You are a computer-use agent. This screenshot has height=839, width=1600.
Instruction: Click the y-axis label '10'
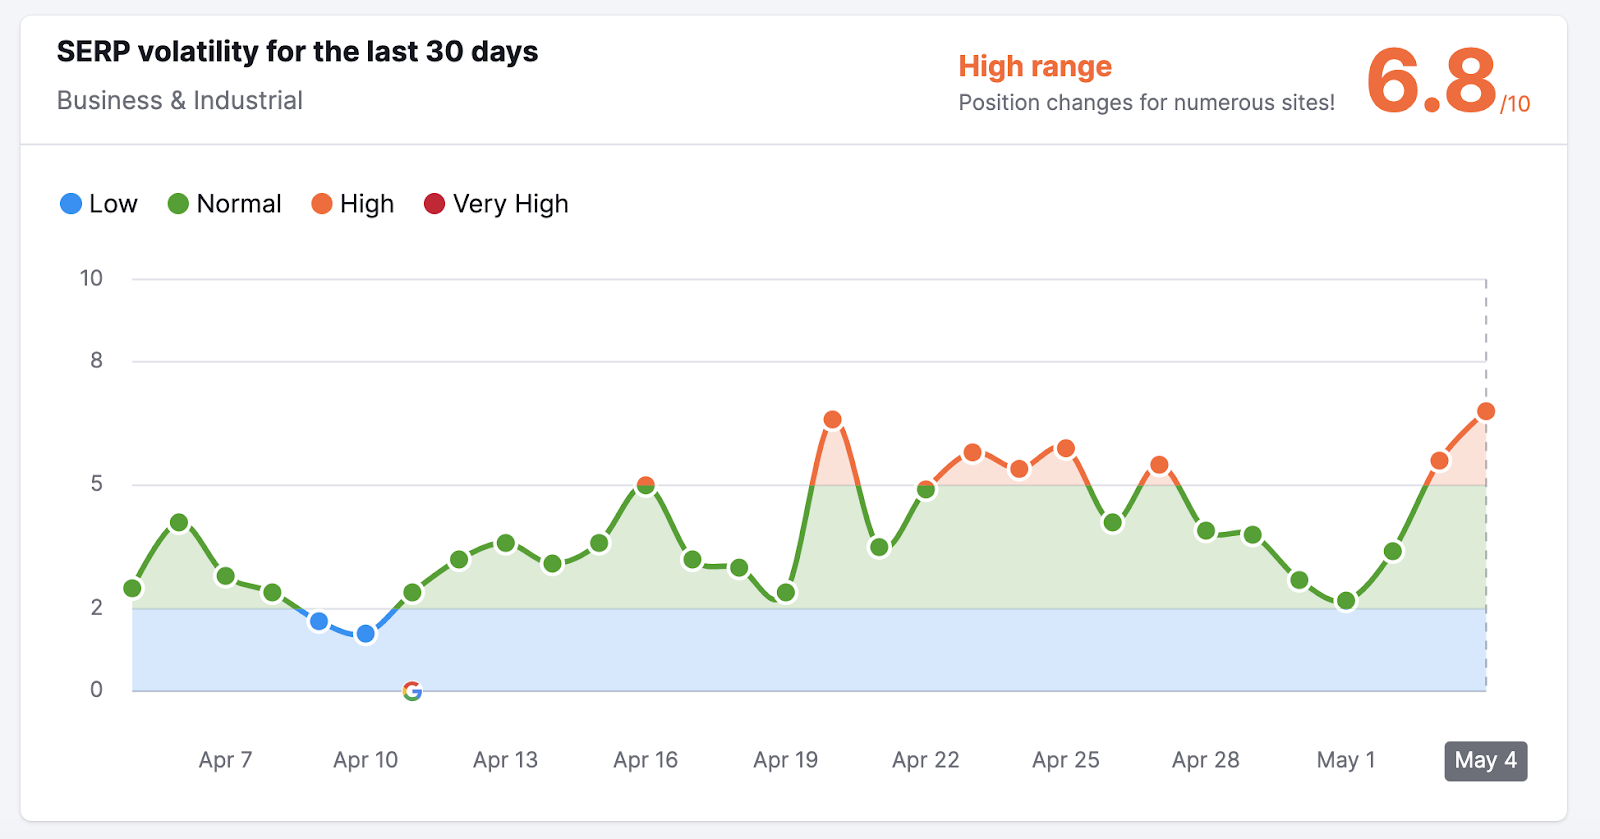click(x=91, y=278)
